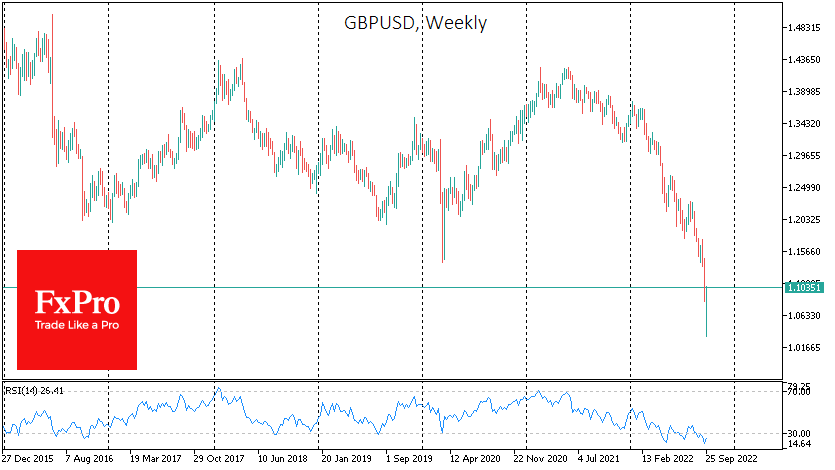Click the 12 Apr 2020 date label
This screenshot has width=835, height=470.
[475, 458]
